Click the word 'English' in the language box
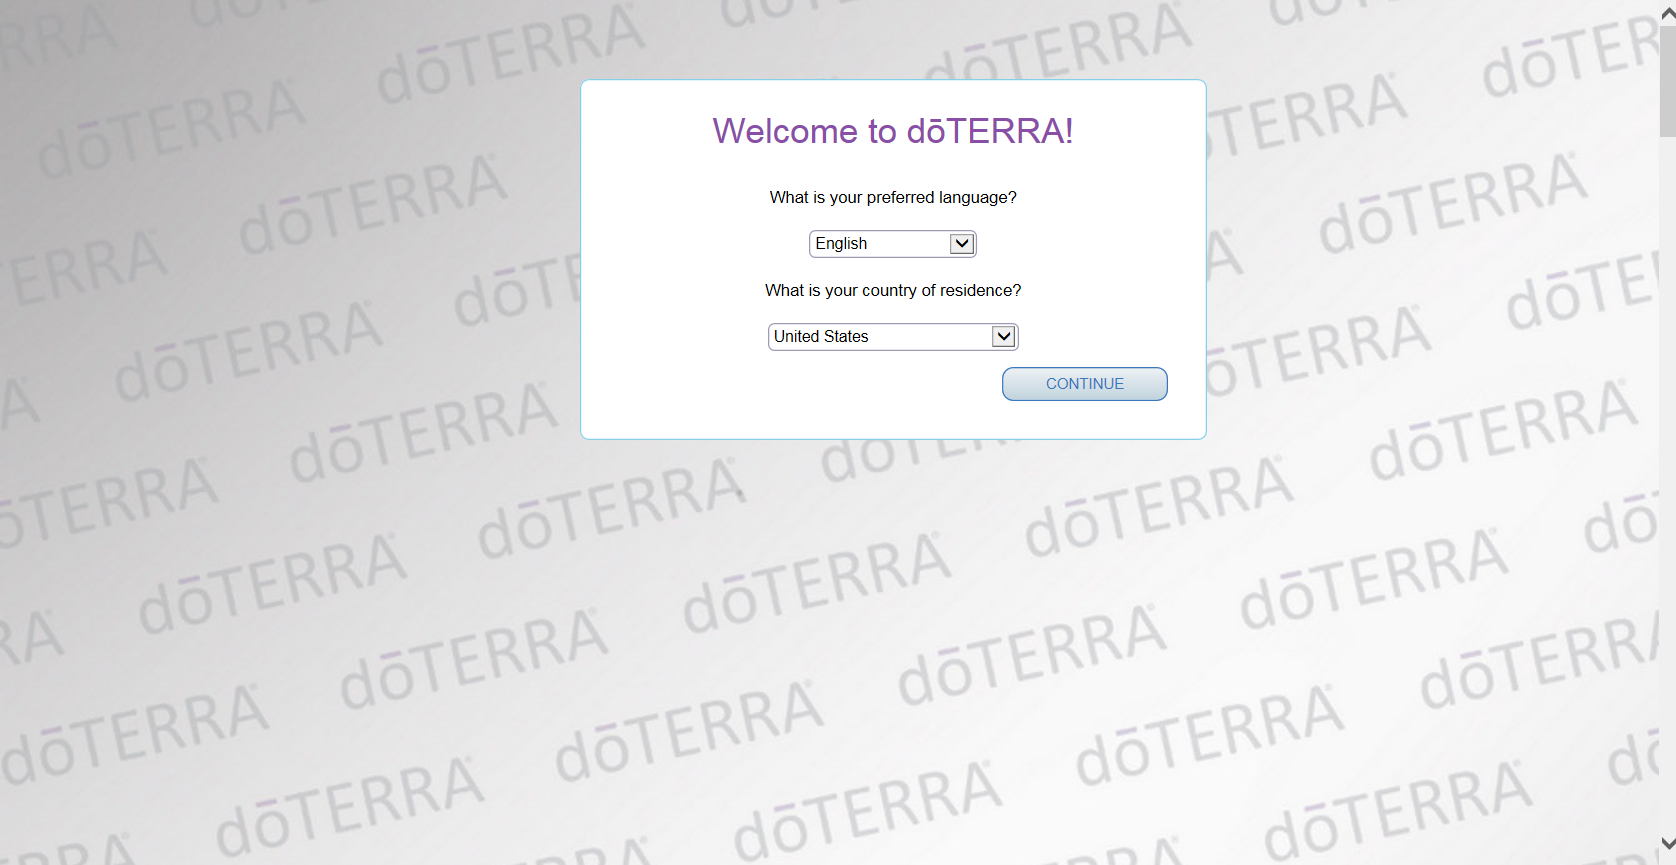Image resolution: width=1676 pixels, height=865 pixels. click(841, 244)
